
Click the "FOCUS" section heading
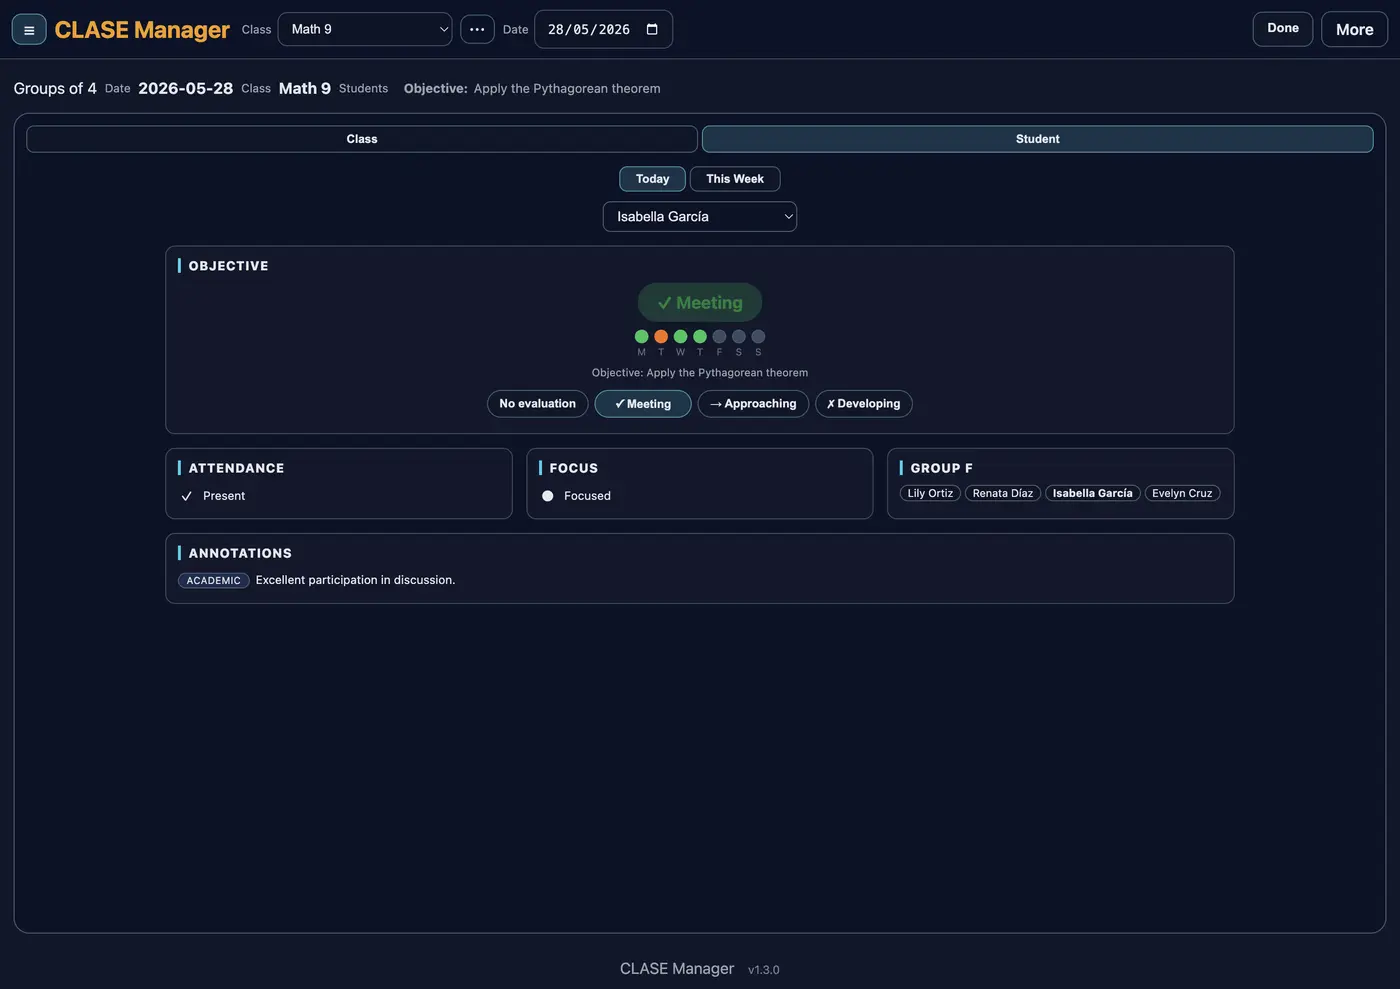[x=573, y=468]
